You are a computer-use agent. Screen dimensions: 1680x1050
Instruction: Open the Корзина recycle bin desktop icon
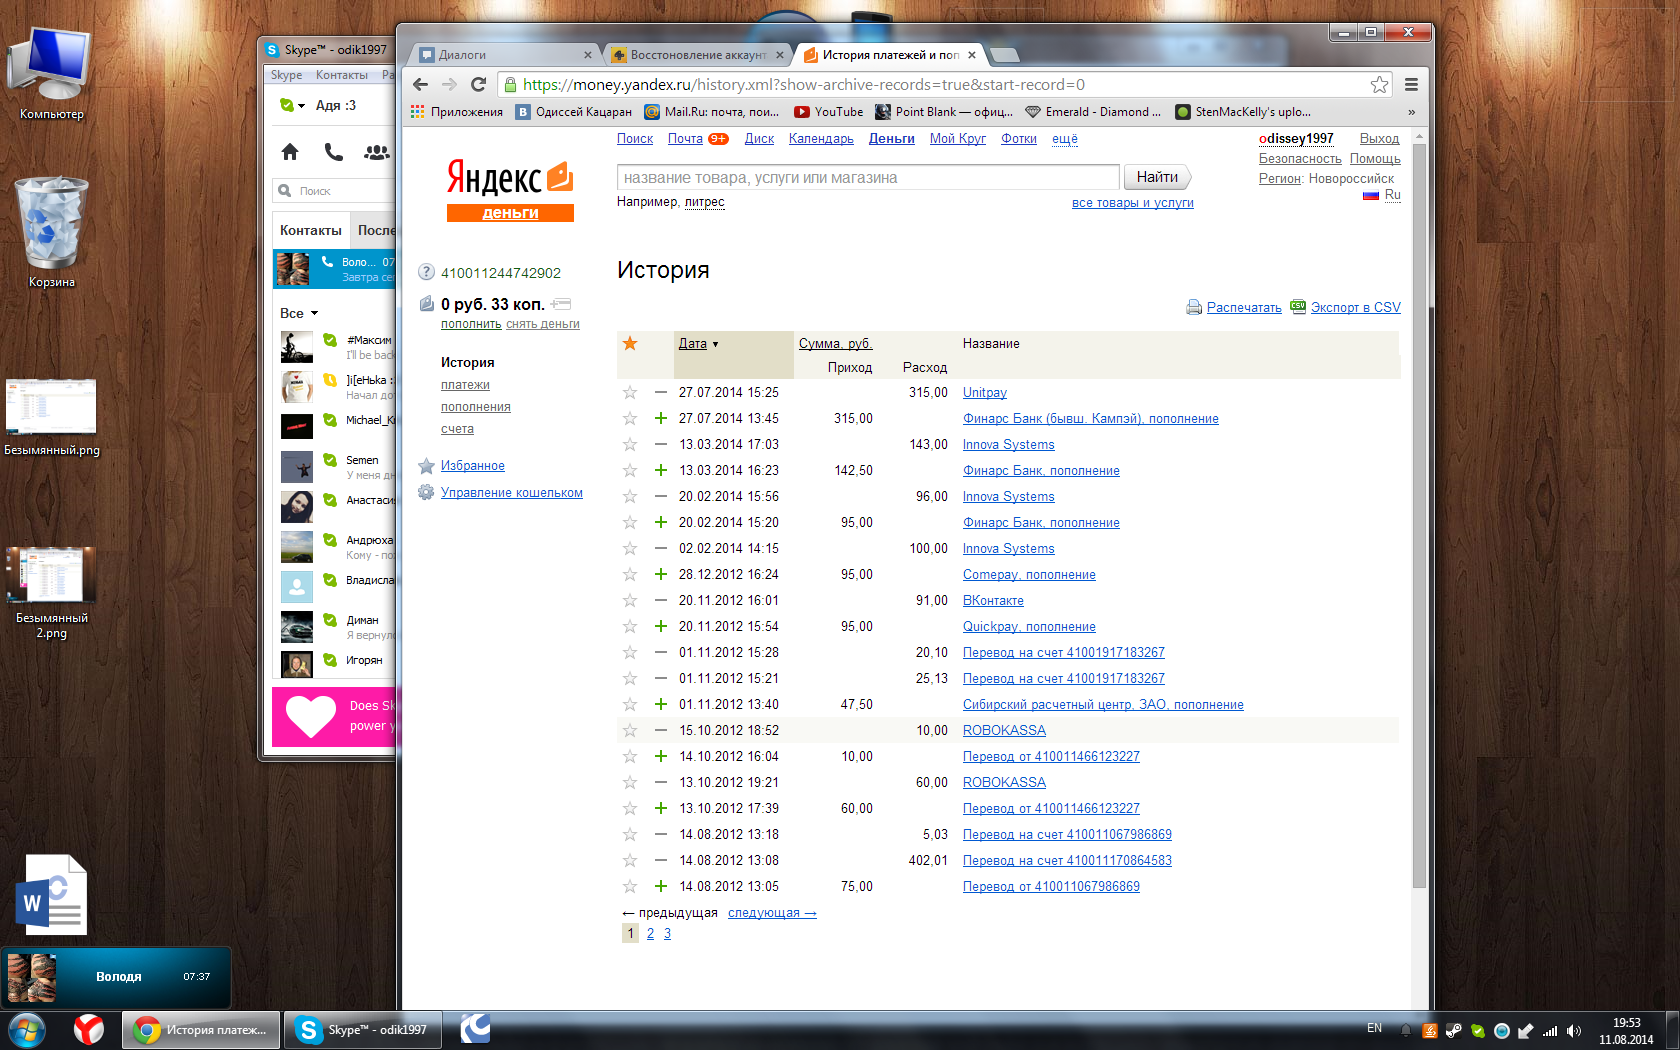[52, 232]
